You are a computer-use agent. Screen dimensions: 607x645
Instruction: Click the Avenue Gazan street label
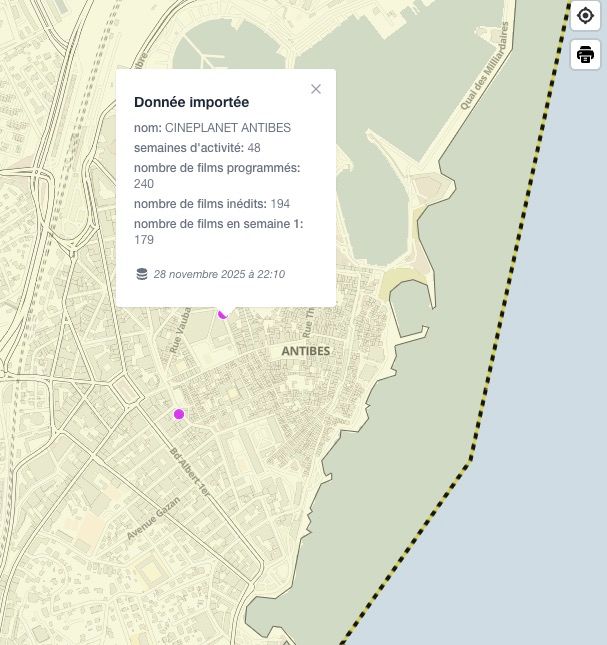(153, 518)
